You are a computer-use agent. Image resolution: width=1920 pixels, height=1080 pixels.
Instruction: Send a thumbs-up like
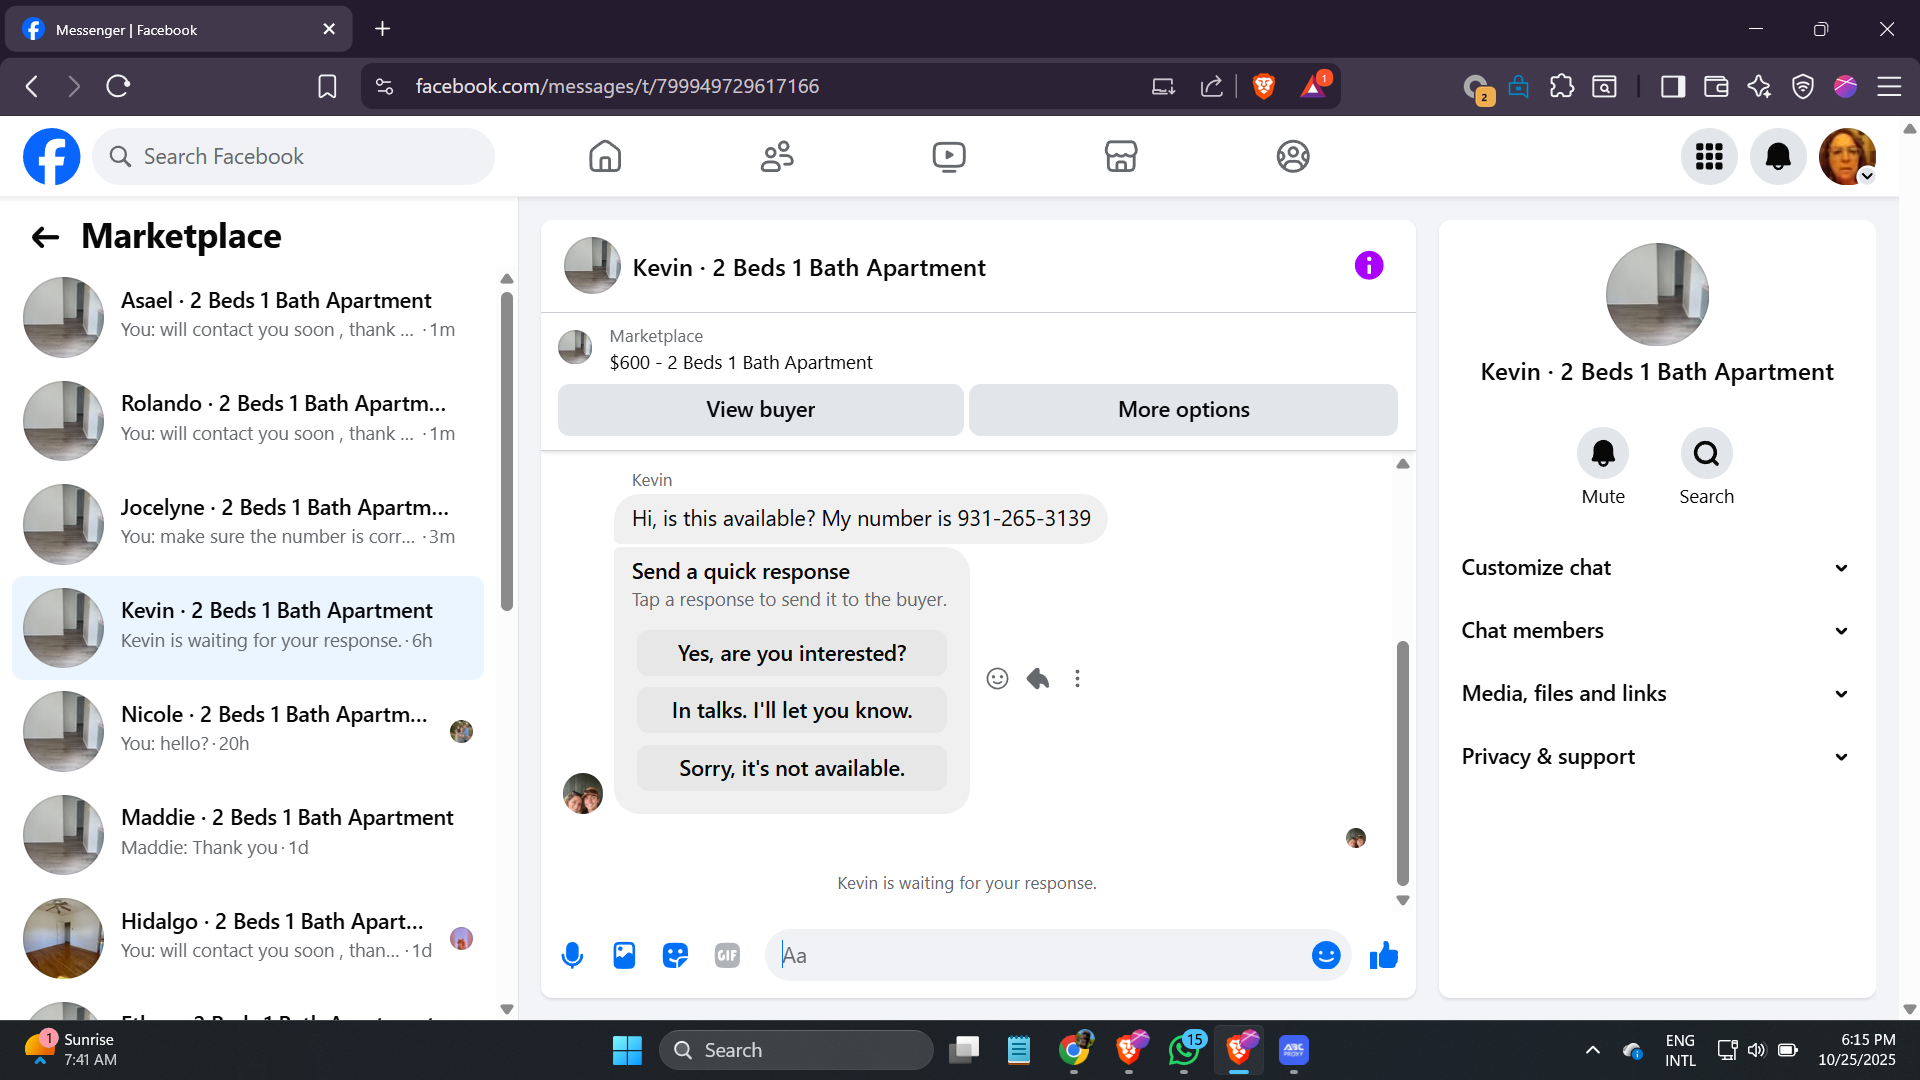click(x=1384, y=956)
